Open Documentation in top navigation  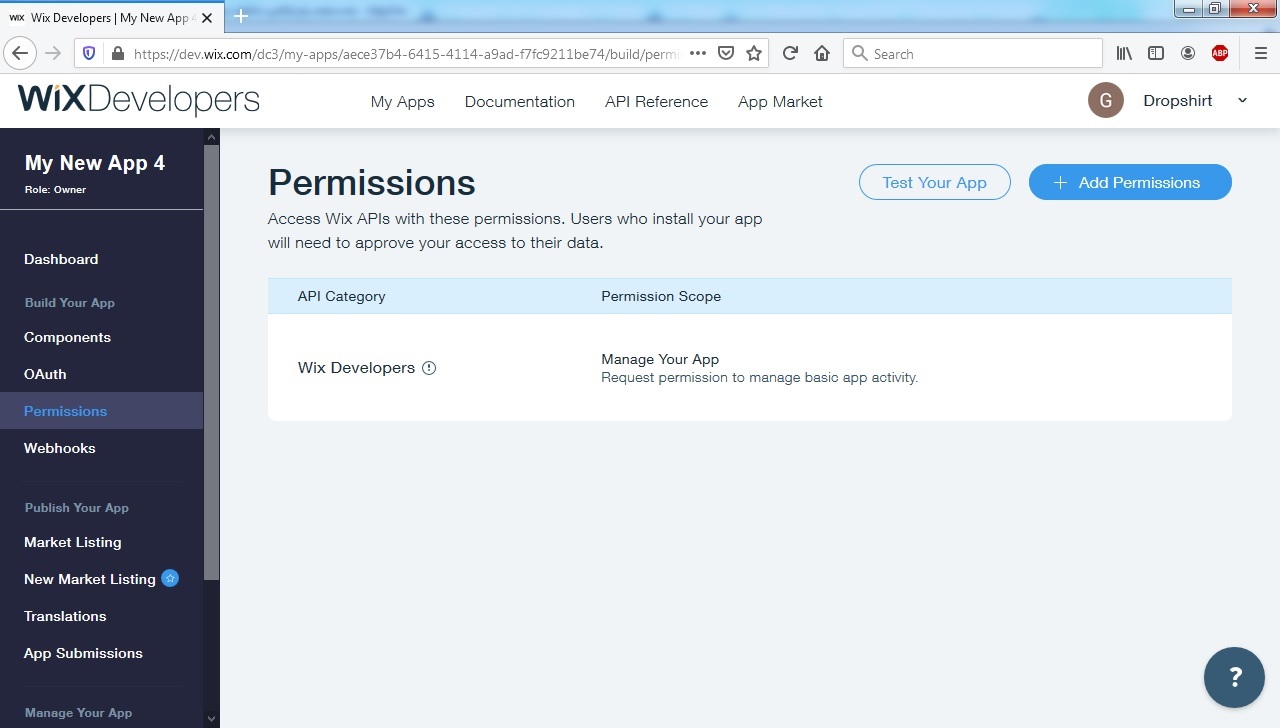[x=520, y=102]
